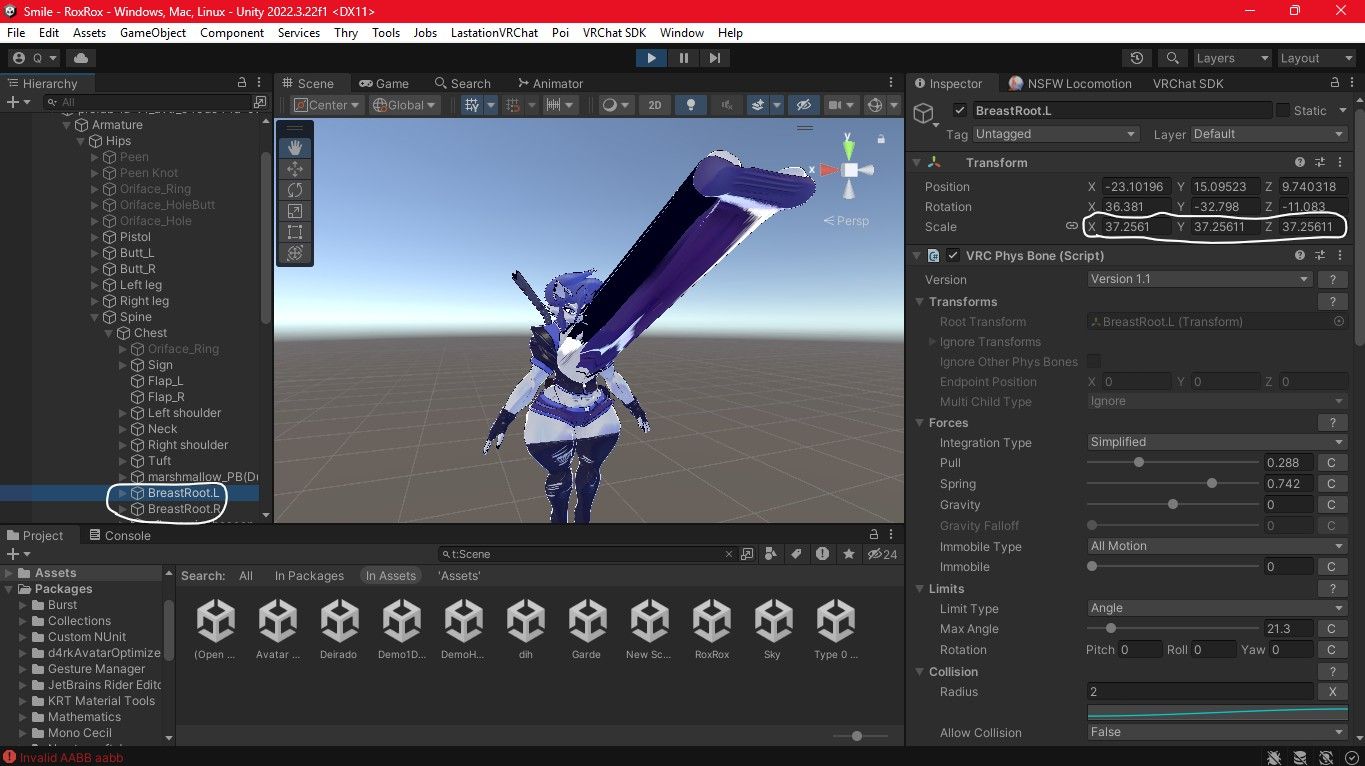The height and width of the screenshot is (766, 1365).
Task: Open the Tag dropdown showing Untagged
Action: click(x=1056, y=134)
